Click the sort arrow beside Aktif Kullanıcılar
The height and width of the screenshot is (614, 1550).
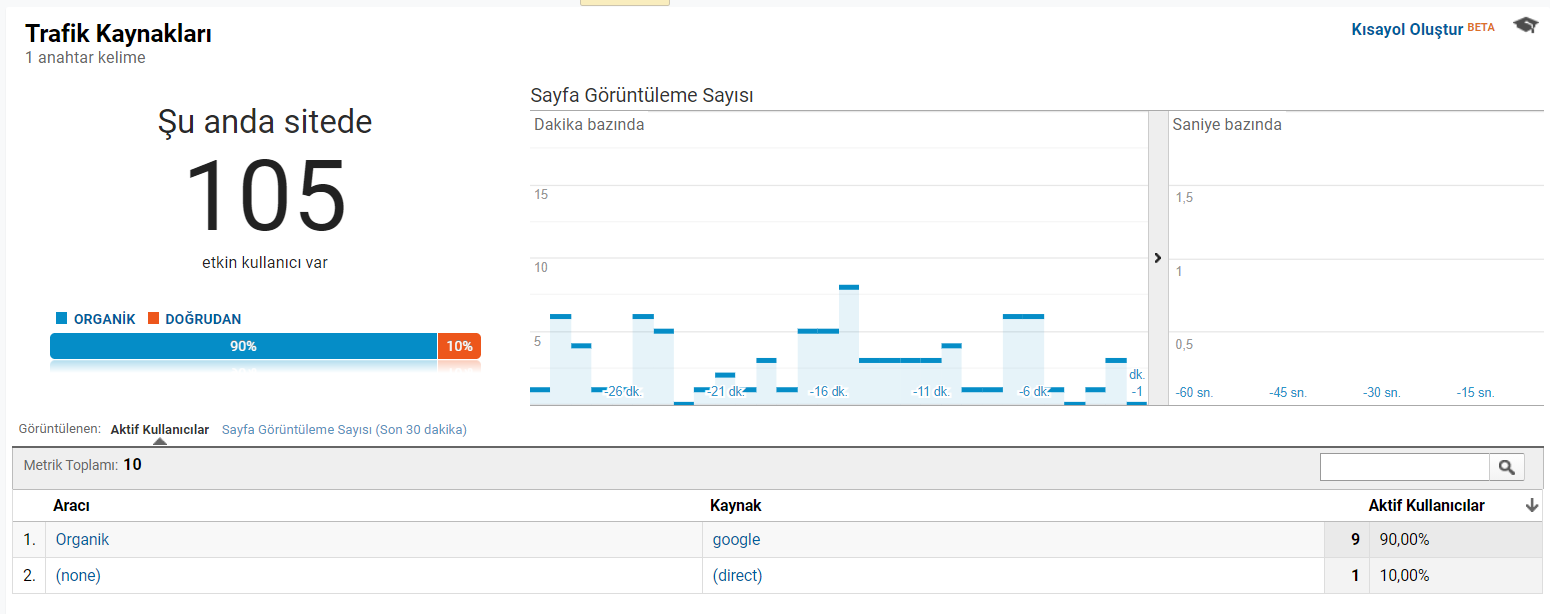pyautogui.click(x=1531, y=506)
